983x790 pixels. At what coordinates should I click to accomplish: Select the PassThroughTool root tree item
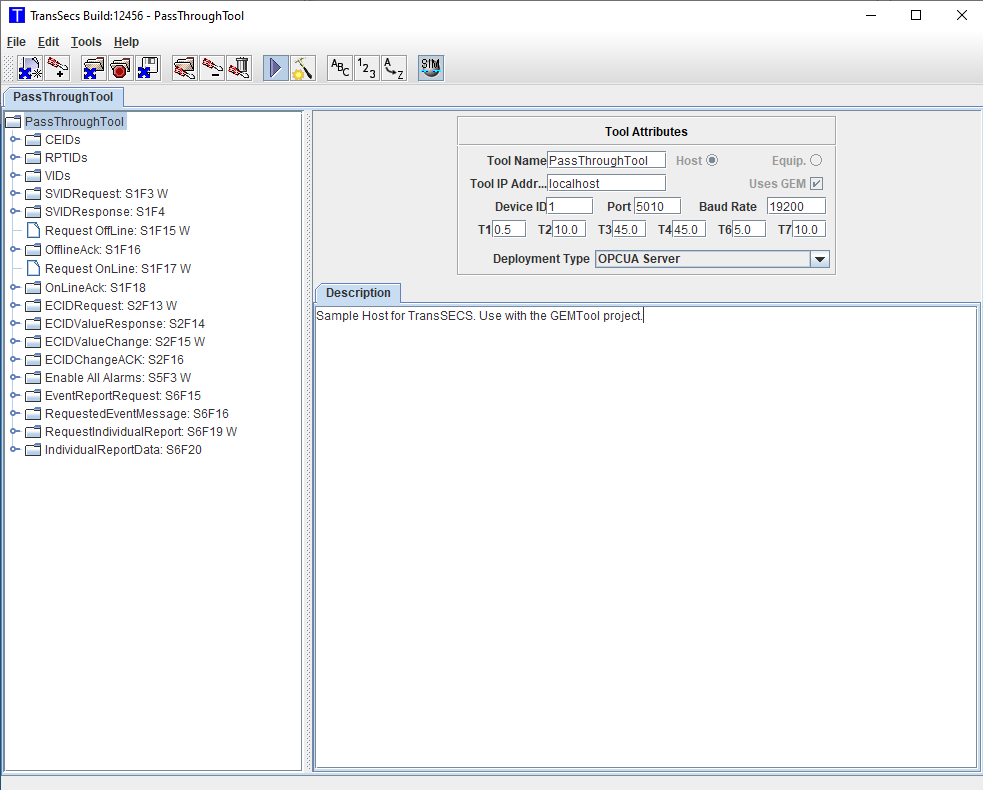[x=75, y=122]
